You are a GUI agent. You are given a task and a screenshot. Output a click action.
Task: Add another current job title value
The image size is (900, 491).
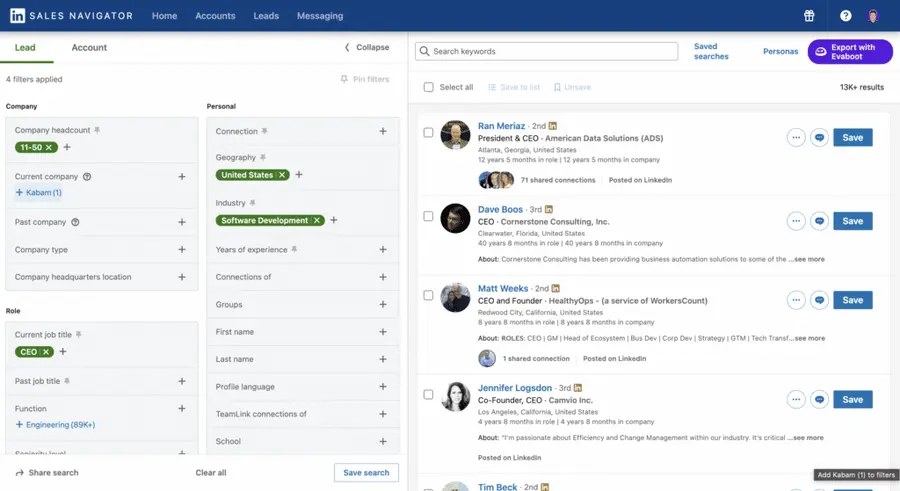(63, 351)
